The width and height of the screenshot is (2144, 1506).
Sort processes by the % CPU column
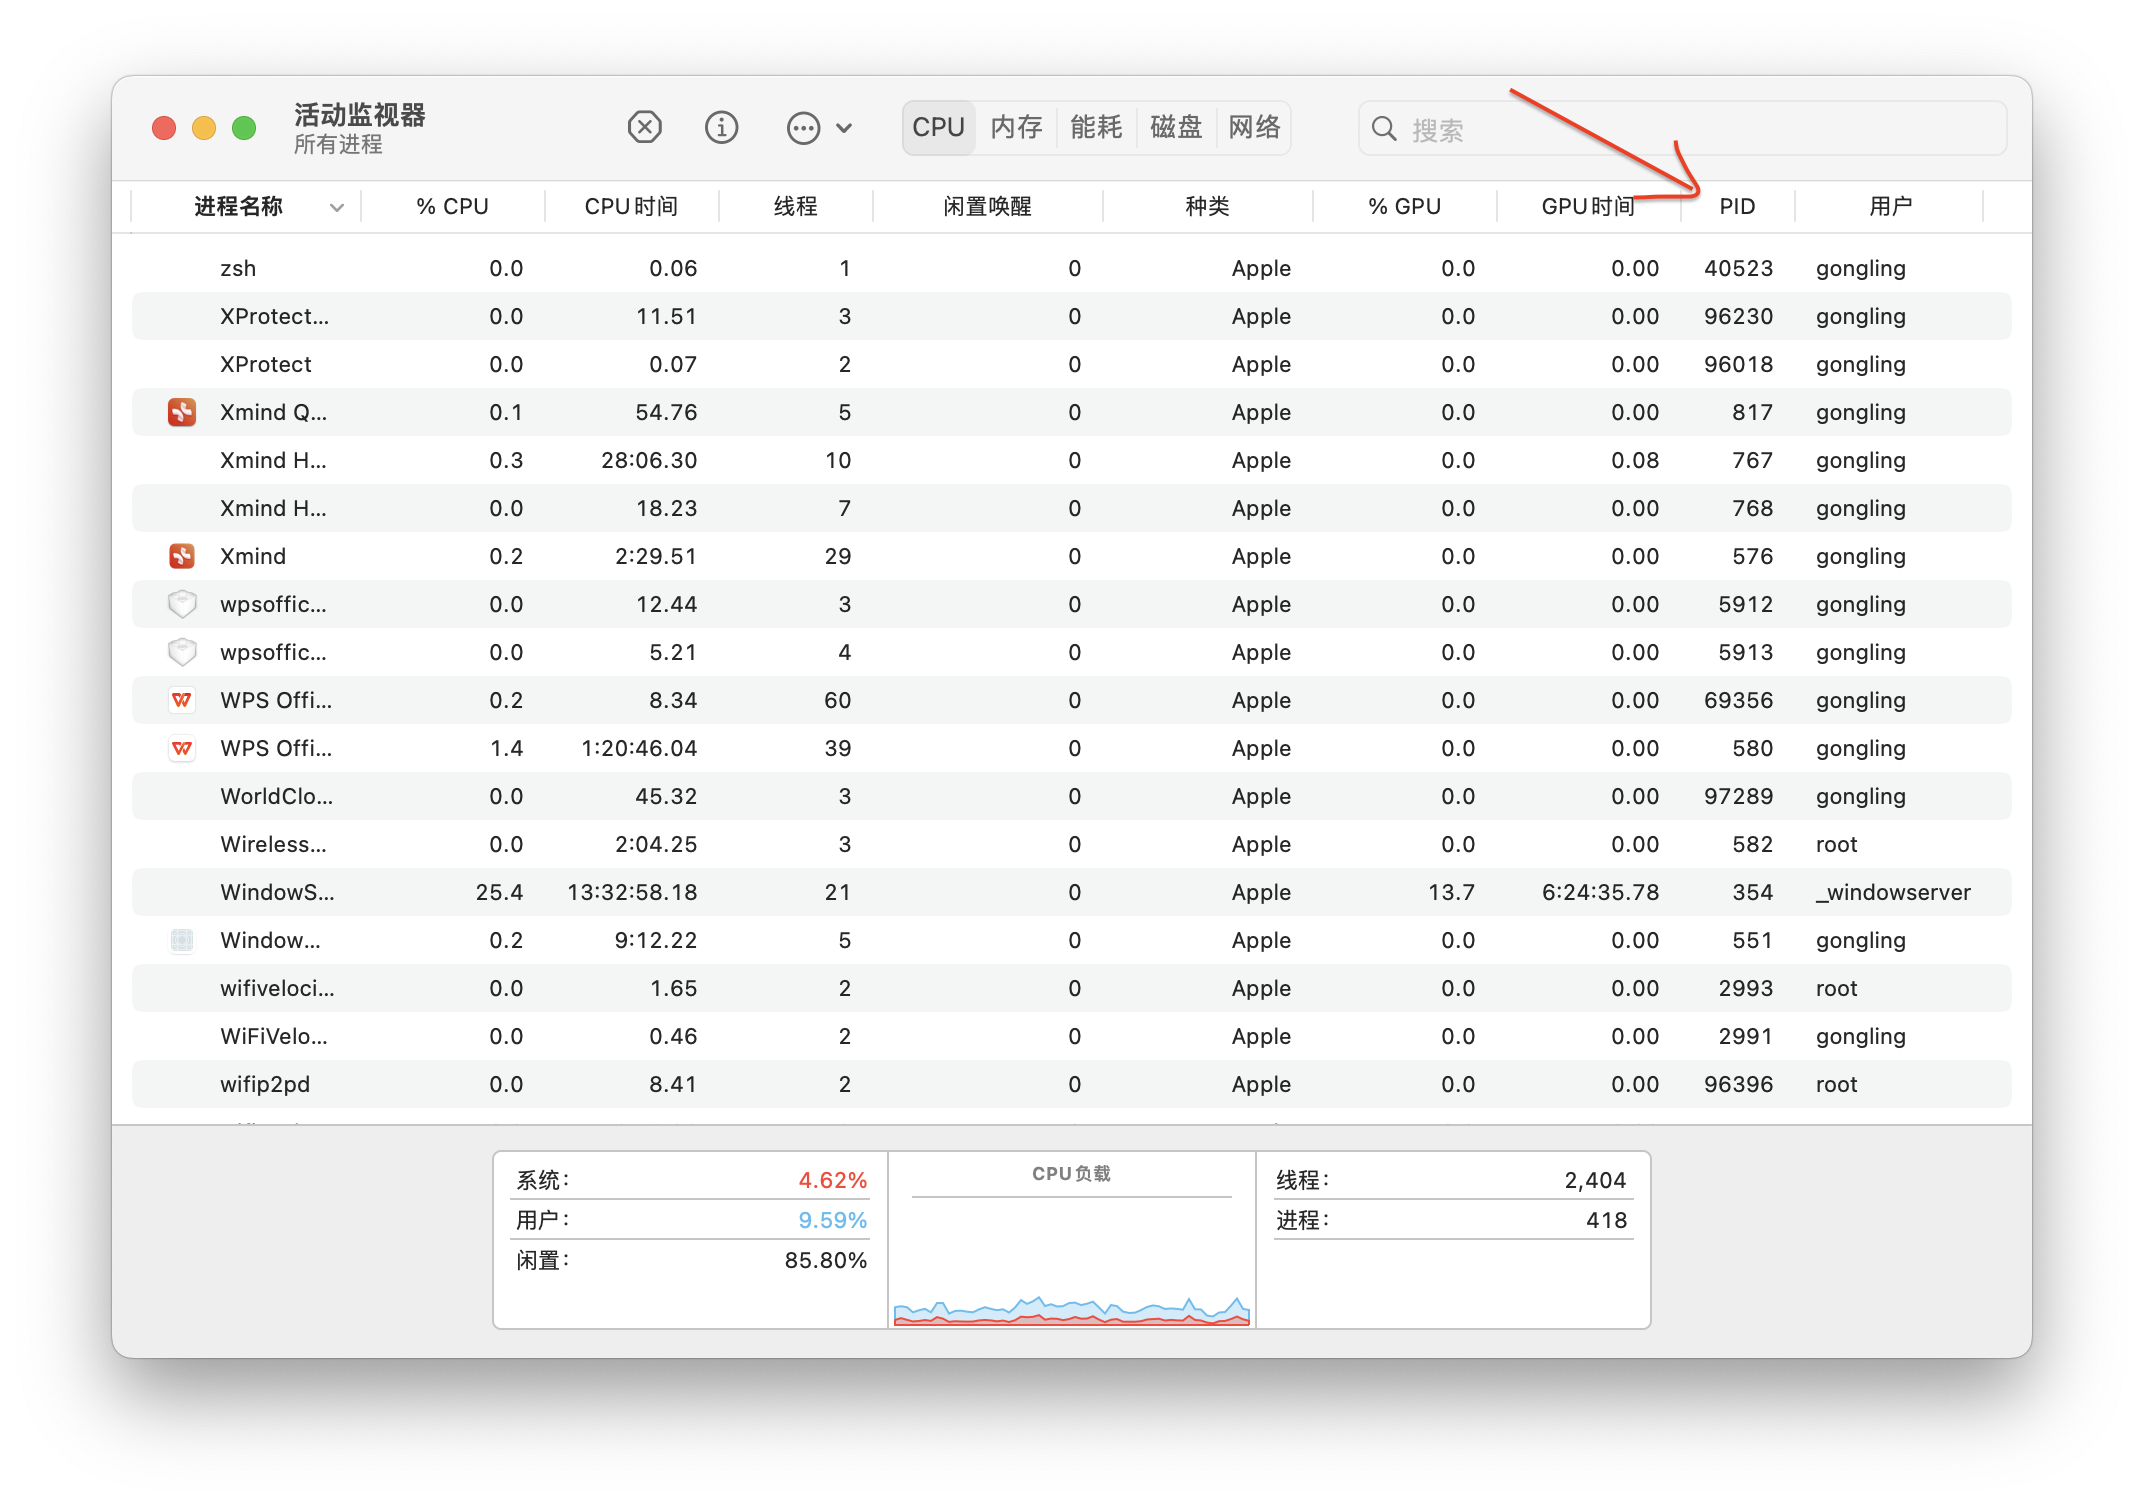click(x=452, y=206)
